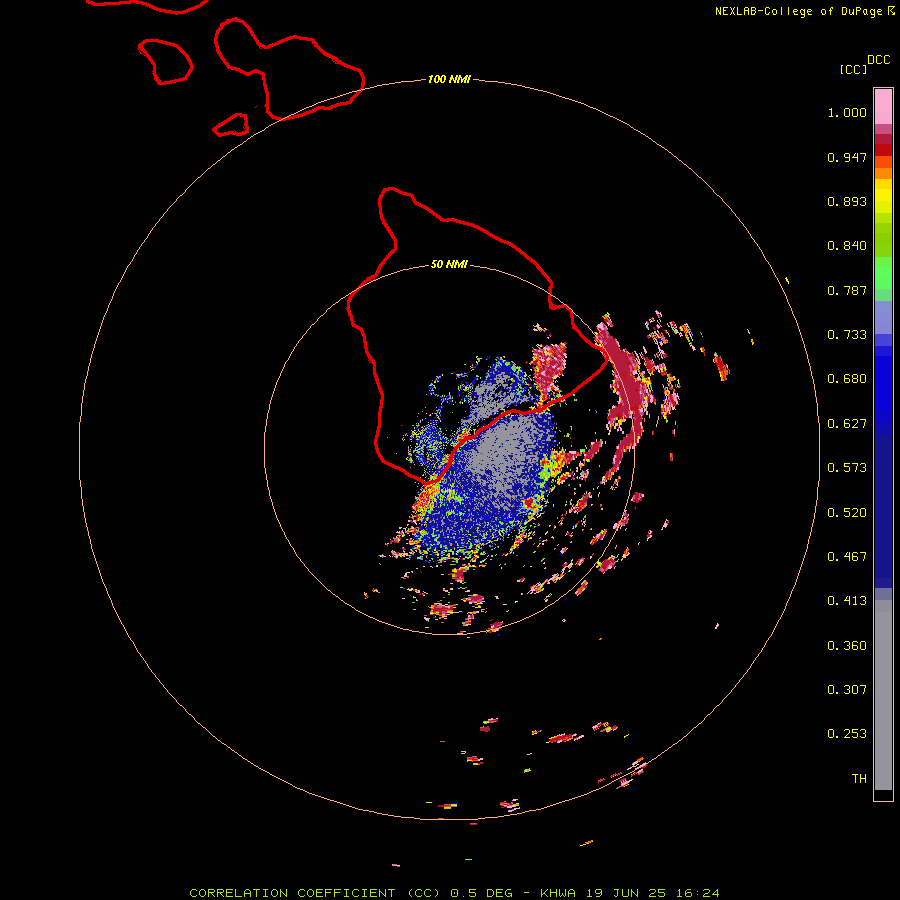Select the 0.253 scale value

(847, 734)
